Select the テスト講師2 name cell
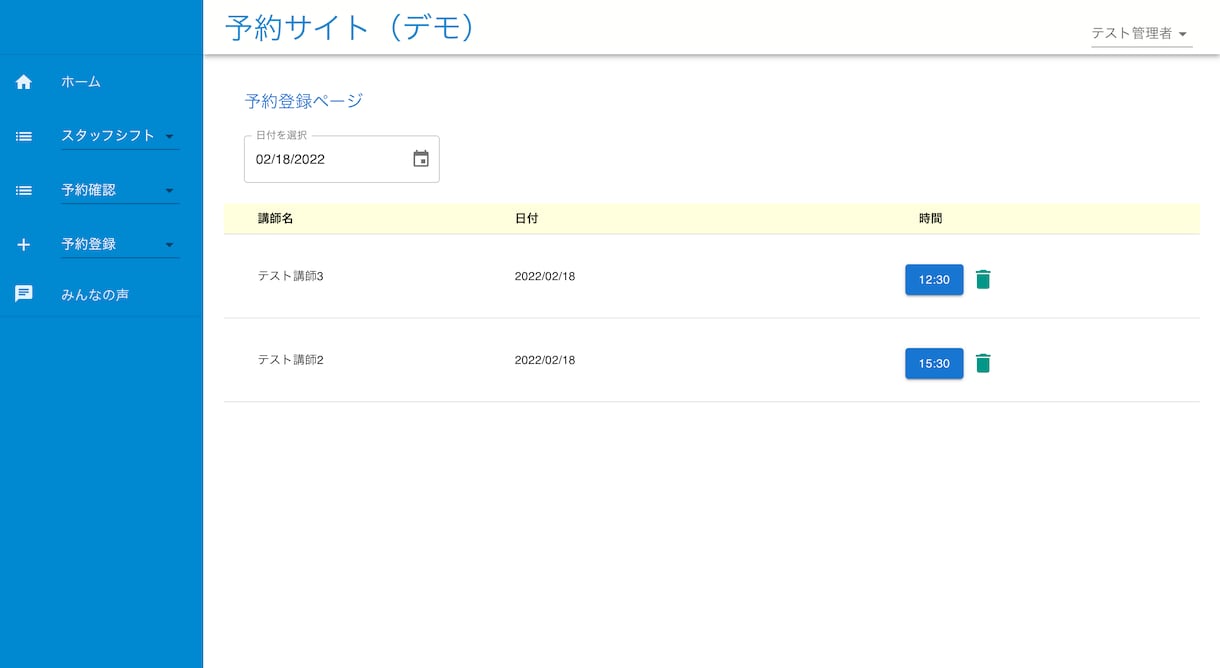The image size is (1220, 668). (291, 360)
